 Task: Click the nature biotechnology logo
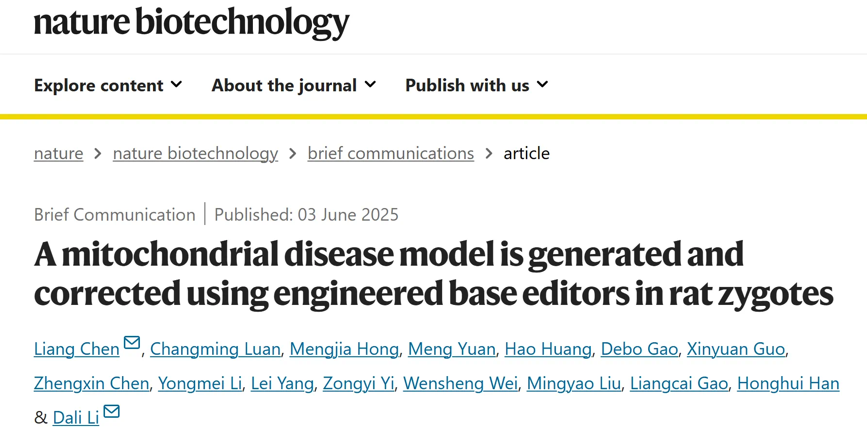tap(191, 23)
